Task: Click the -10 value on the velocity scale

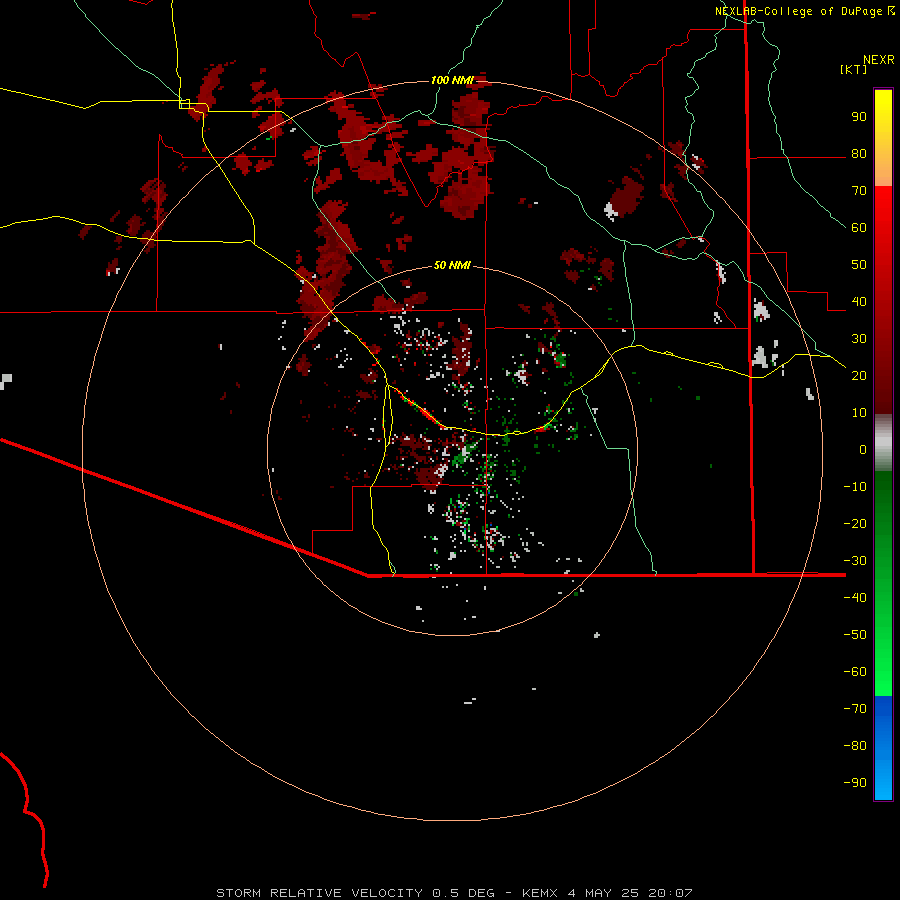Action: click(x=855, y=487)
